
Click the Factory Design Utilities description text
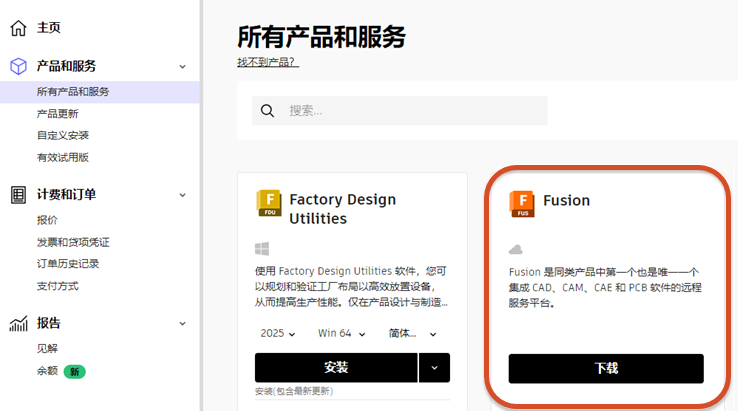(351, 287)
